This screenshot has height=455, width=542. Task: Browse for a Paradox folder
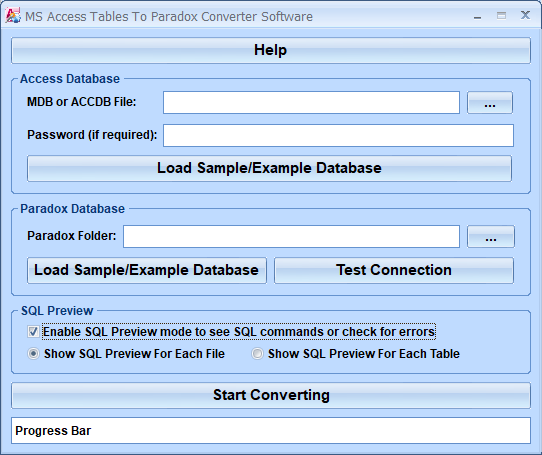point(490,236)
